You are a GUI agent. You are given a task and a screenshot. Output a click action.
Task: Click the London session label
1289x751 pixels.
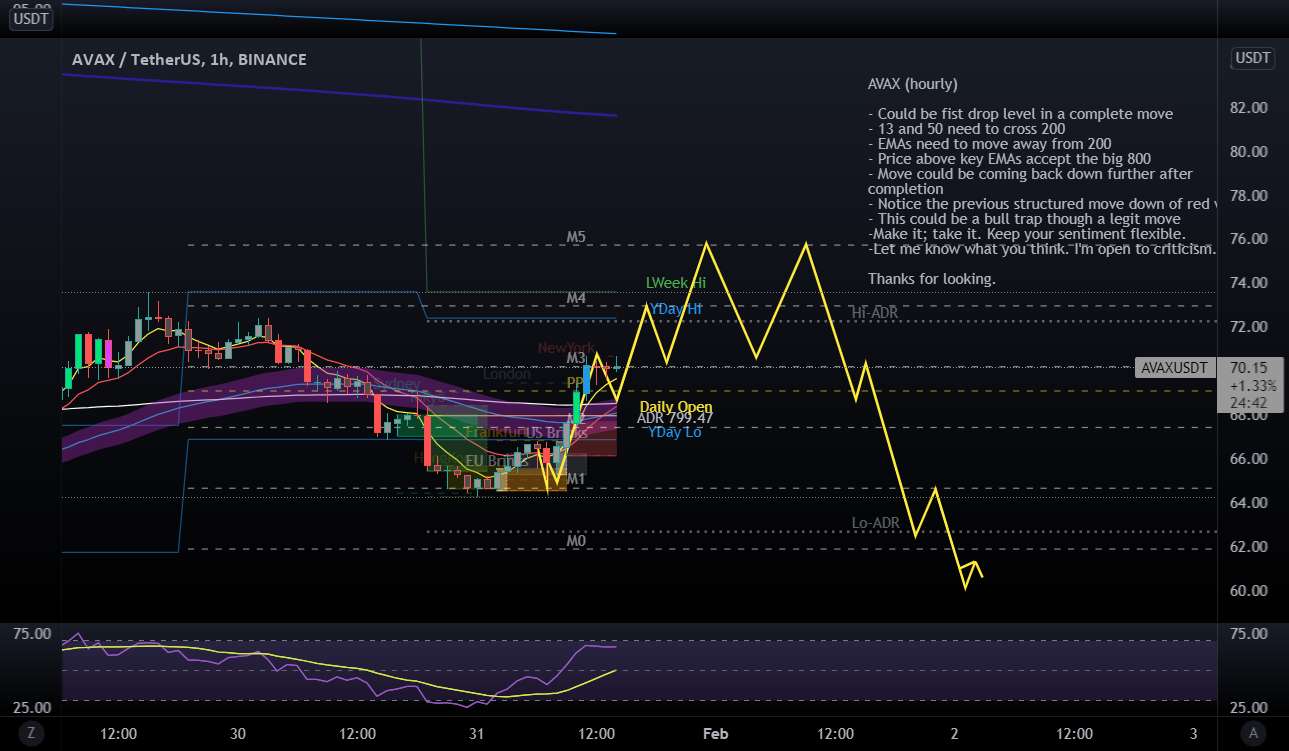tap(507, 374)
